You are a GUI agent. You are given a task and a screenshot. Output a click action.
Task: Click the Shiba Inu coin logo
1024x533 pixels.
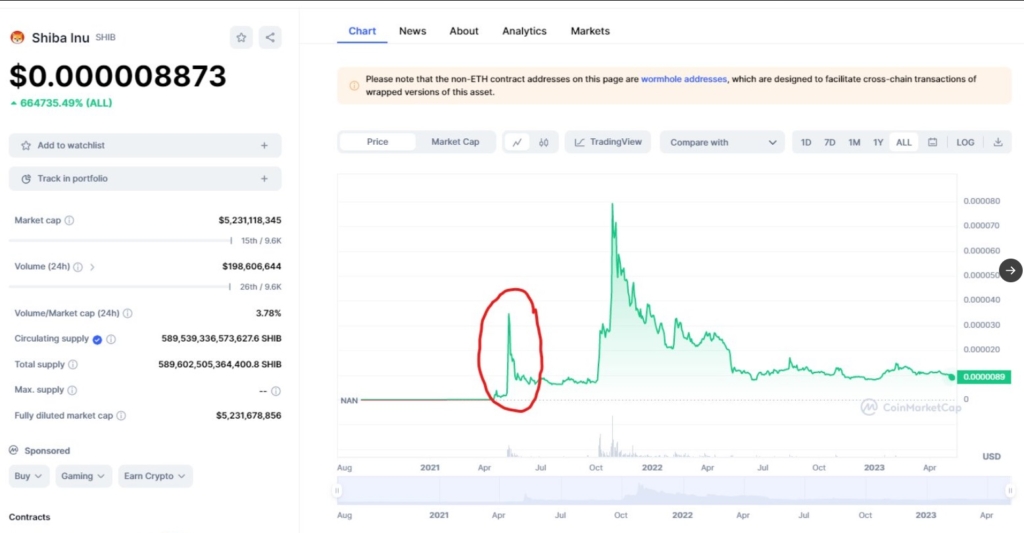(x=17, y=37)
